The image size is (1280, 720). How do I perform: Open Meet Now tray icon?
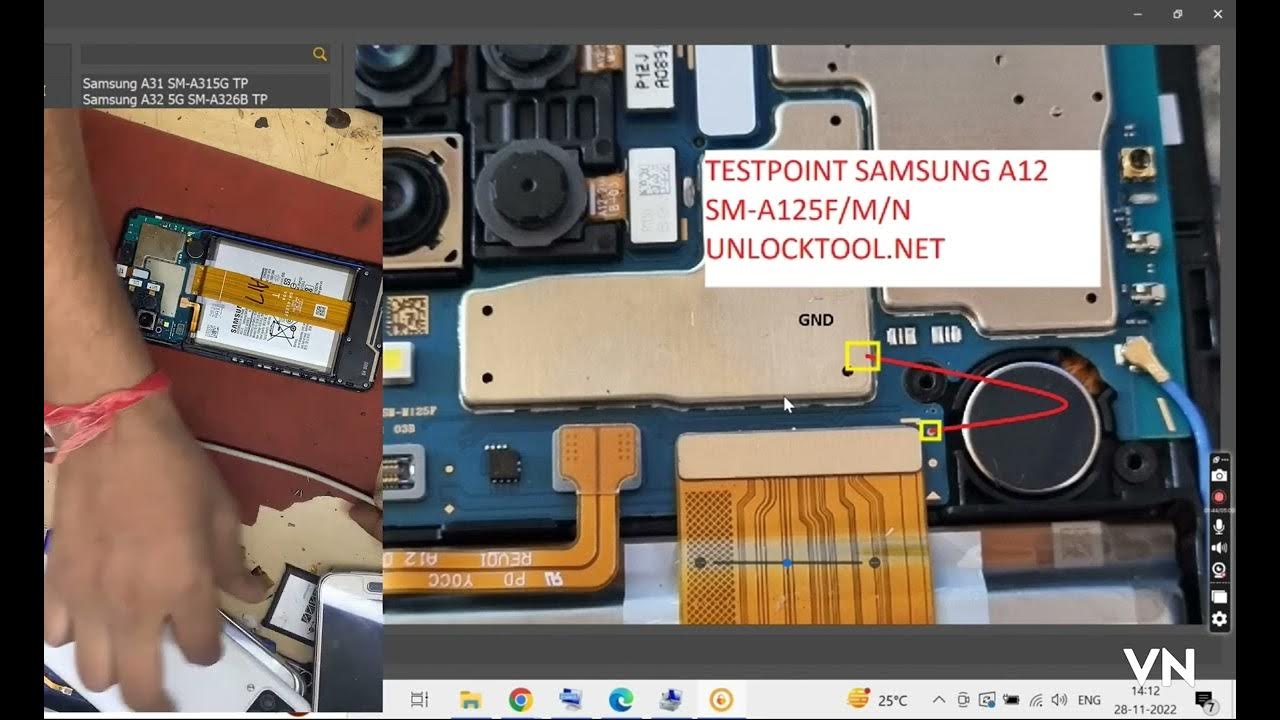click(x=963, y=700)
